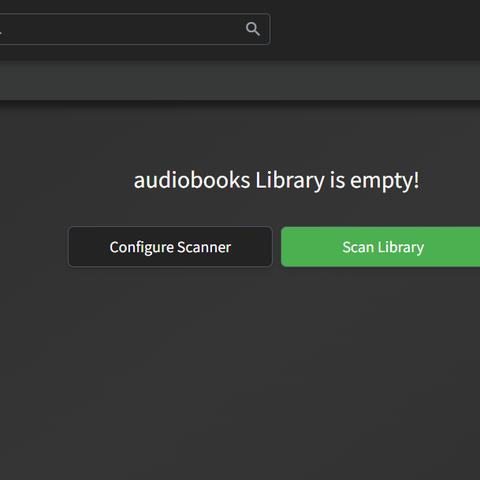
Task: Click the right end of the grey toolbar
Action: click(467, 81)
